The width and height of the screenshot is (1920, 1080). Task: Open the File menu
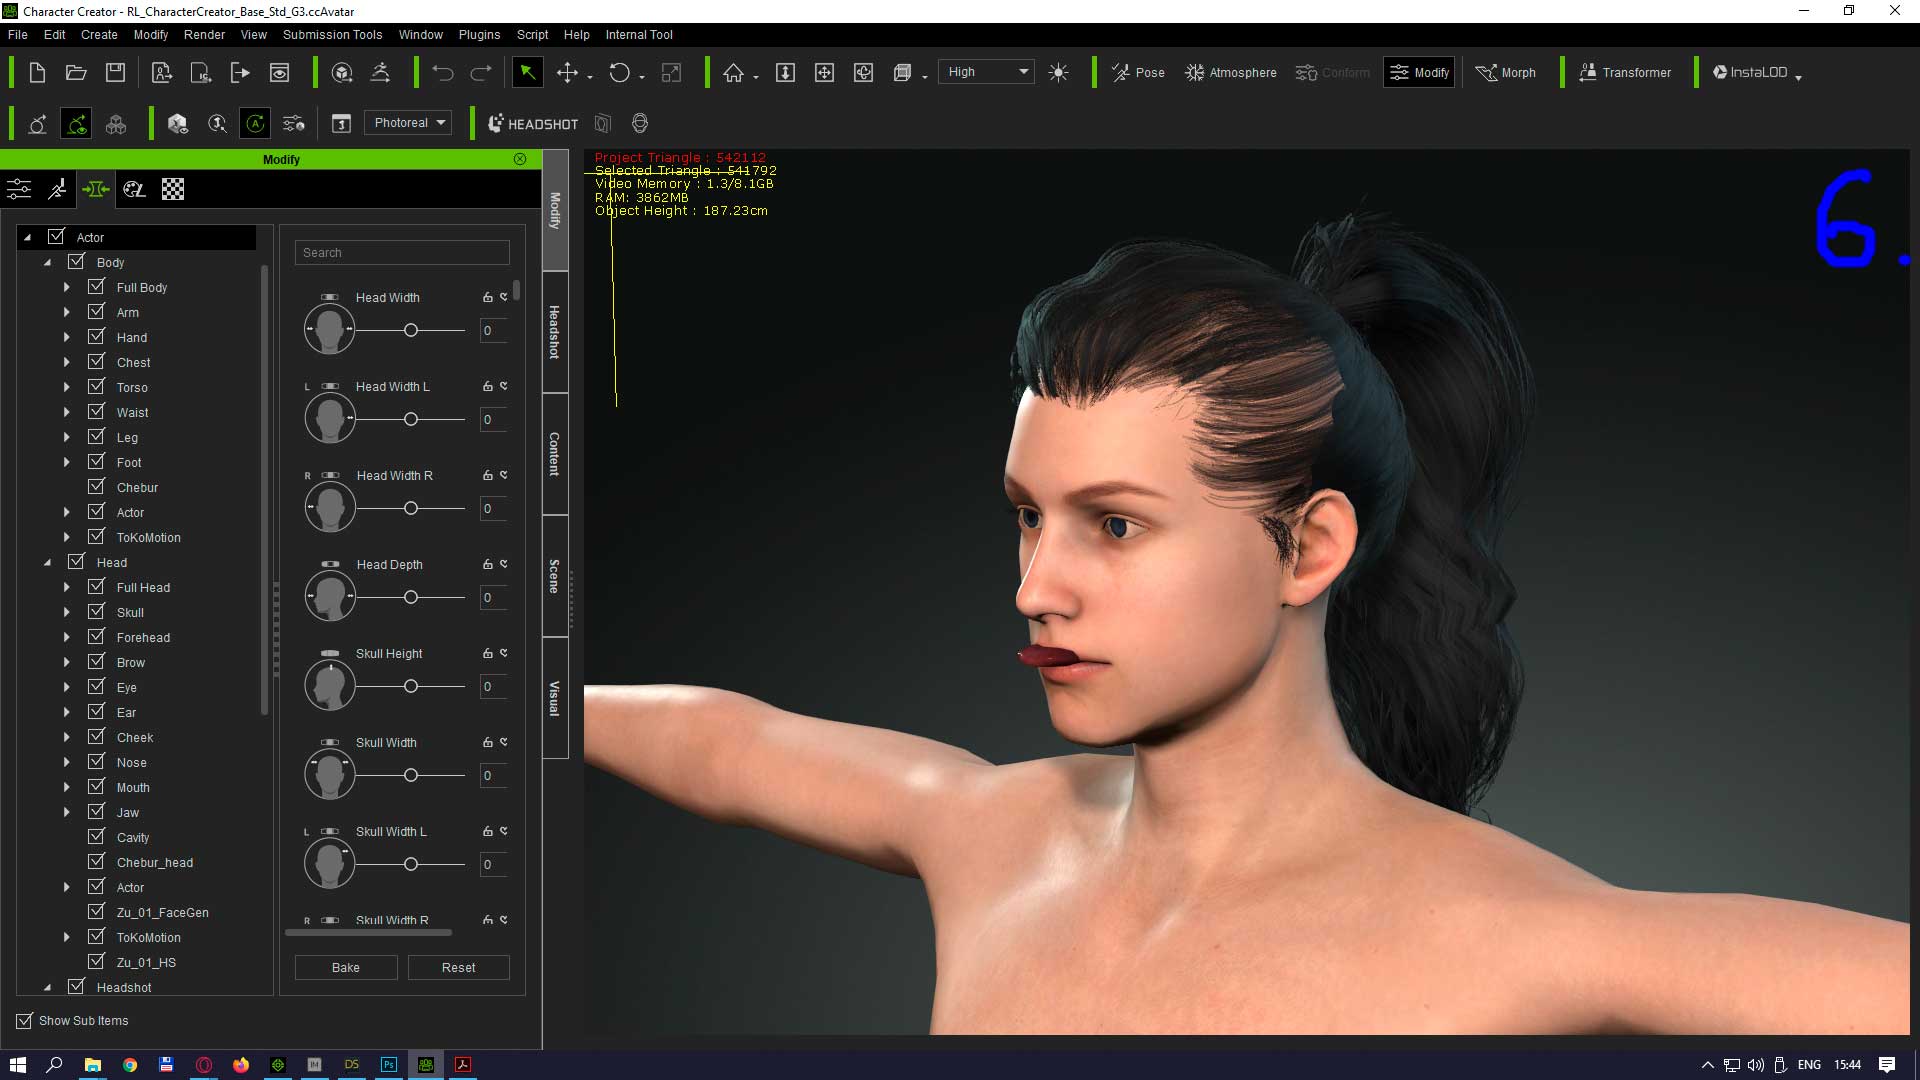pyautogui.click(x=18, y=34)
